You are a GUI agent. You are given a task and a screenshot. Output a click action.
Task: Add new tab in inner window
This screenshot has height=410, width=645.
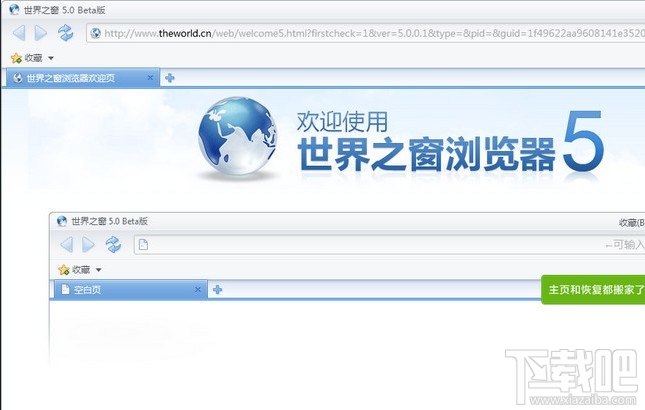tap(218, 290)
